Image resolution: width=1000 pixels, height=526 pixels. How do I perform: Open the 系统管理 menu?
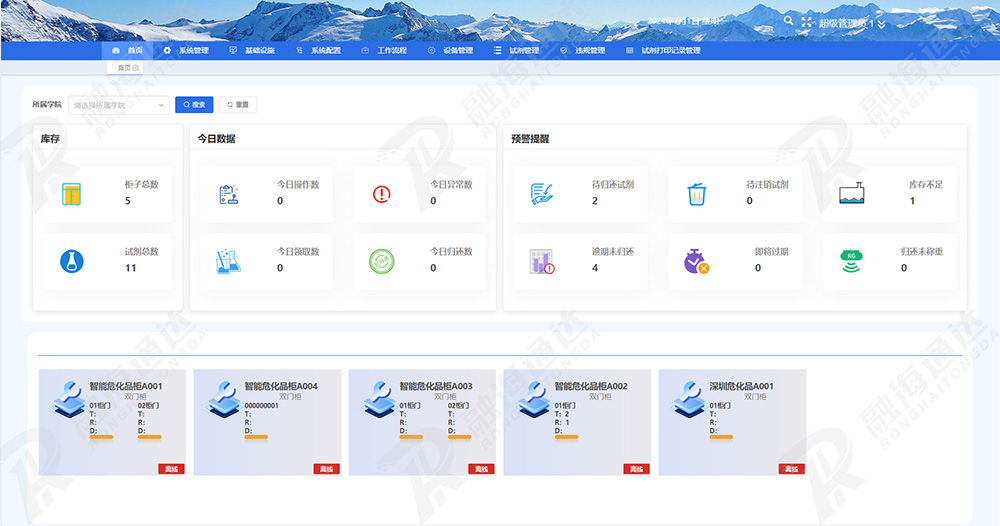186,50
